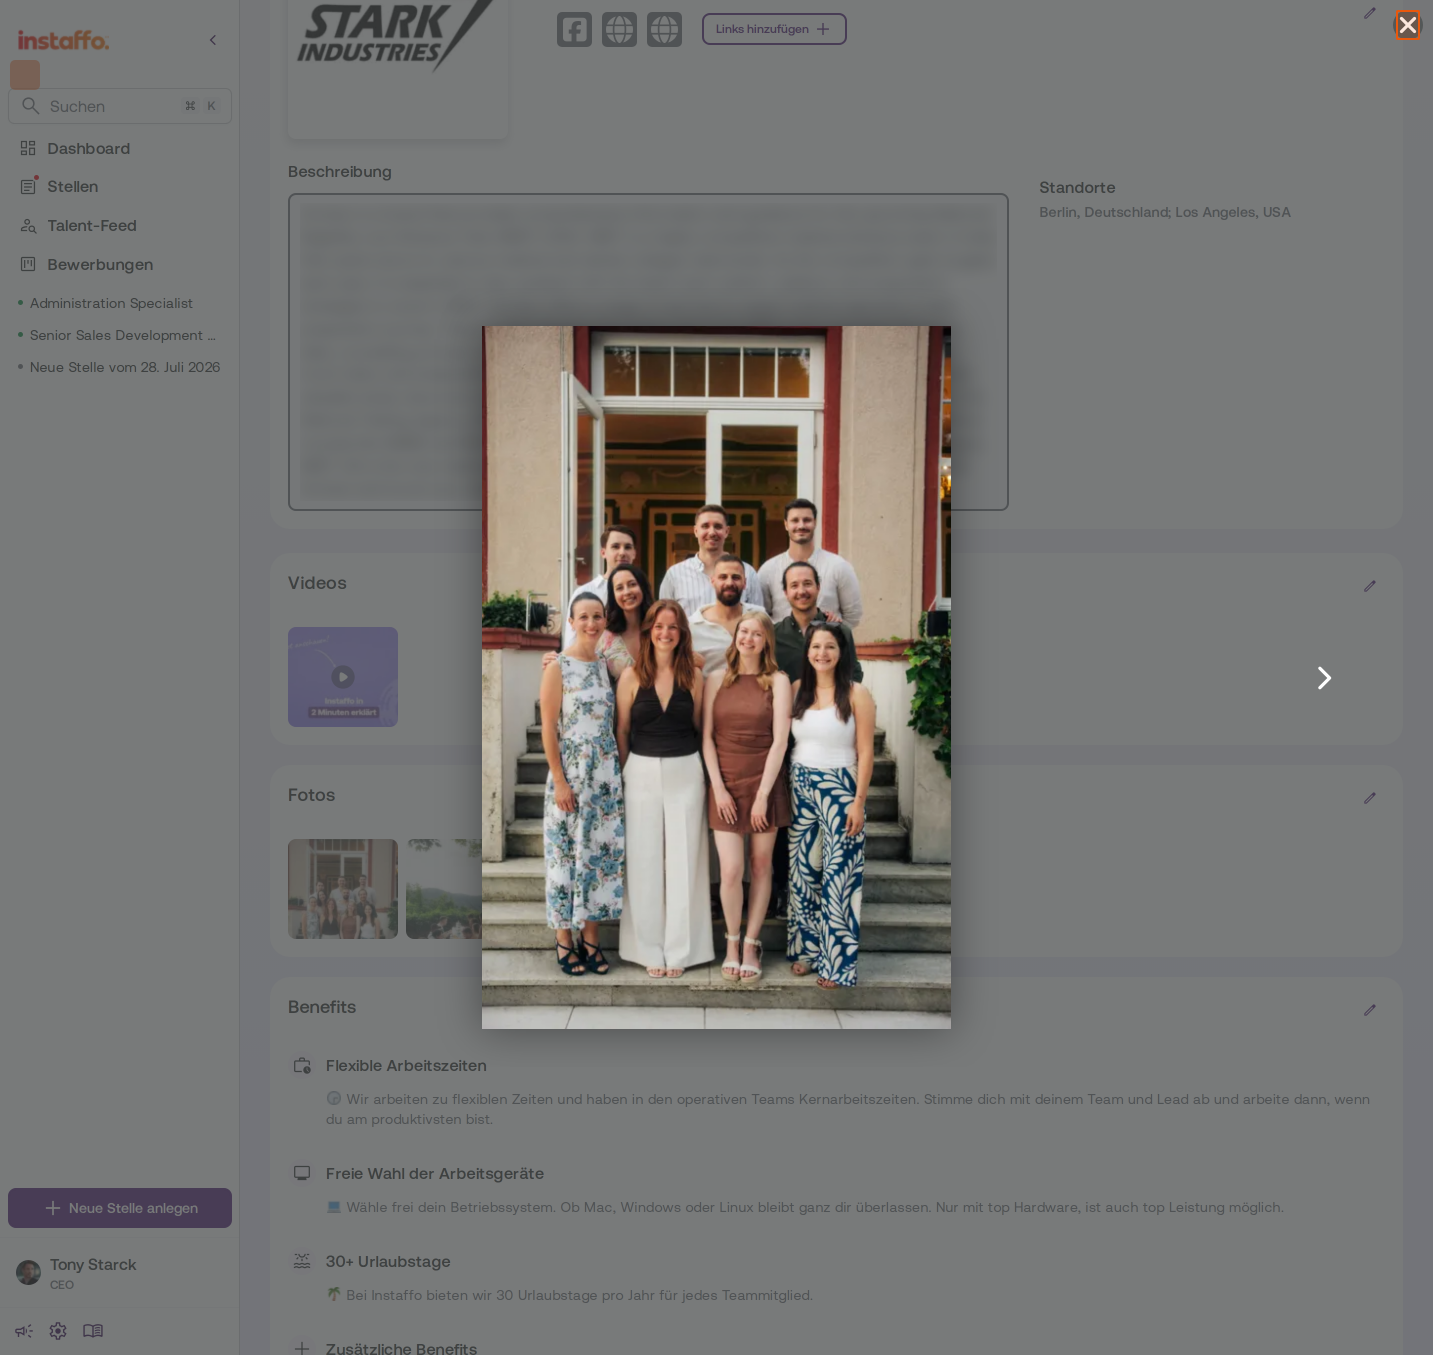Open the team photo thumbnail

(x=343, y=889)
